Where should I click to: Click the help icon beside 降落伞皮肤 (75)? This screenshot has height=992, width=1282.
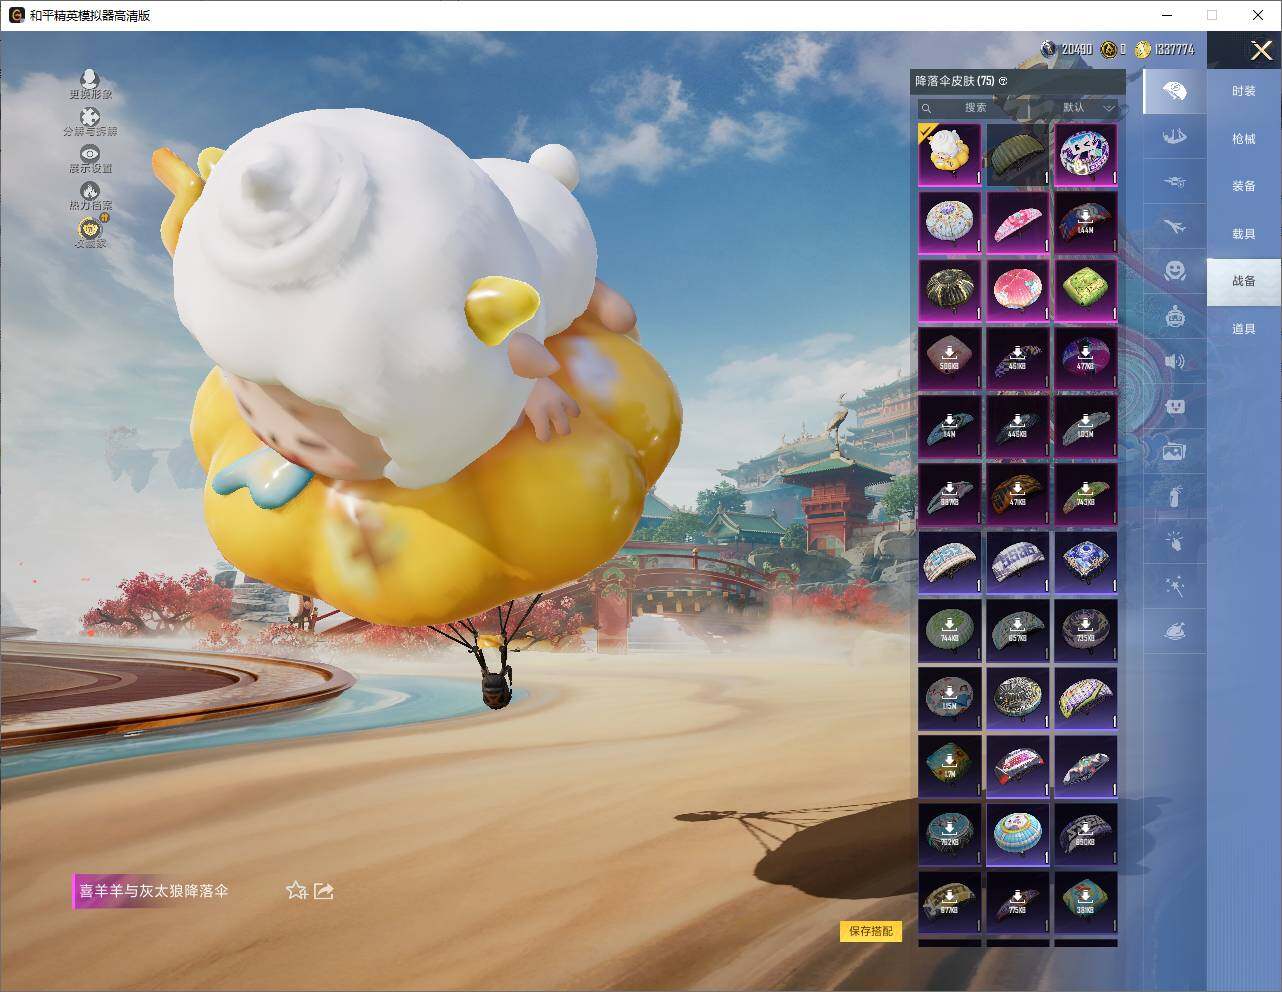tap(1003, 81)
